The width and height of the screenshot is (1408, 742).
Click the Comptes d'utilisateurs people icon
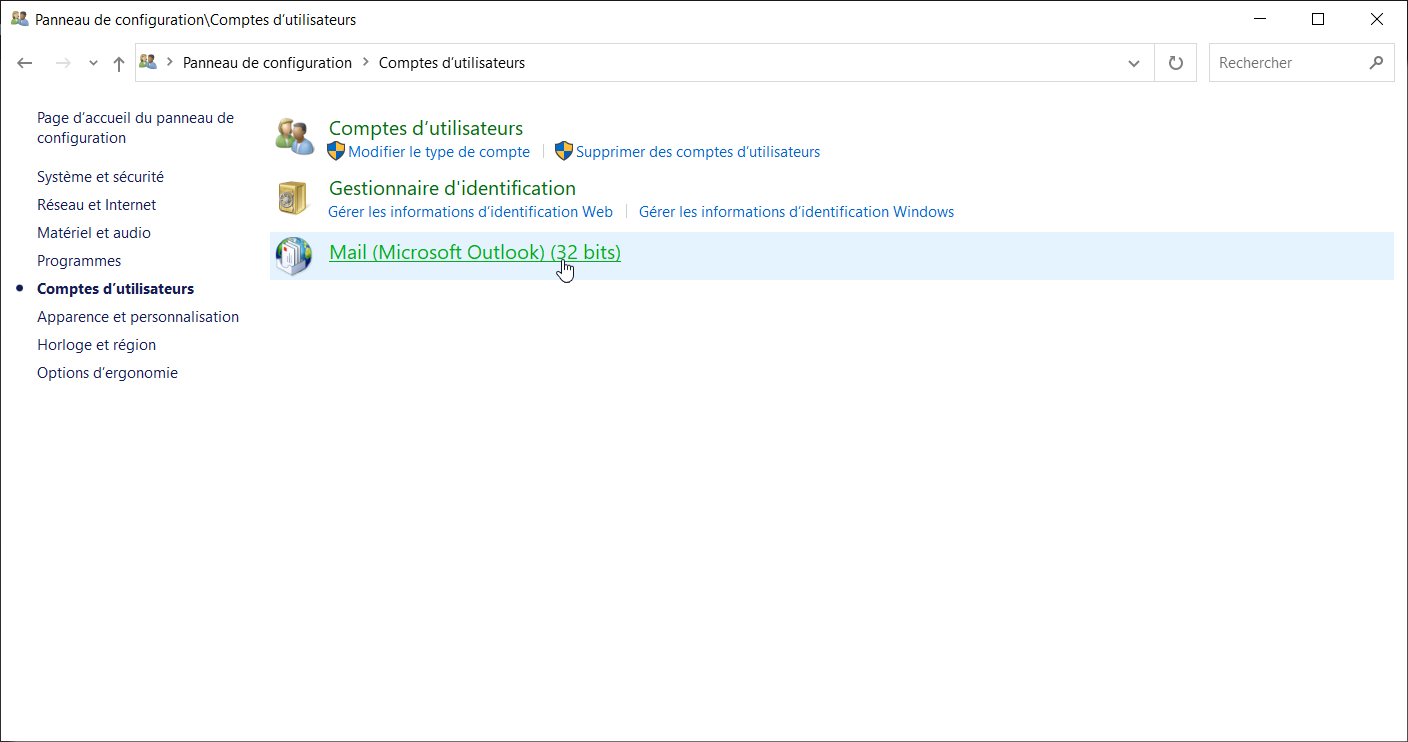[294, 137]
